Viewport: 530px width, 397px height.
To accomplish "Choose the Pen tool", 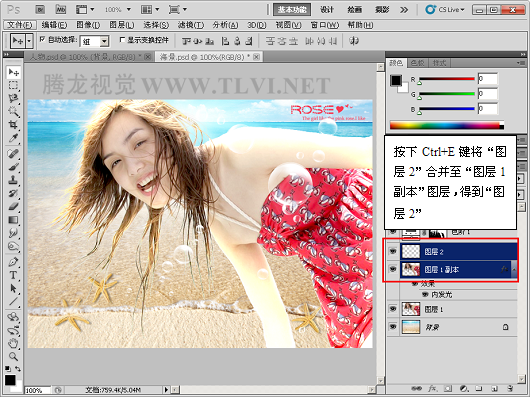I will [x=13, y=262].
